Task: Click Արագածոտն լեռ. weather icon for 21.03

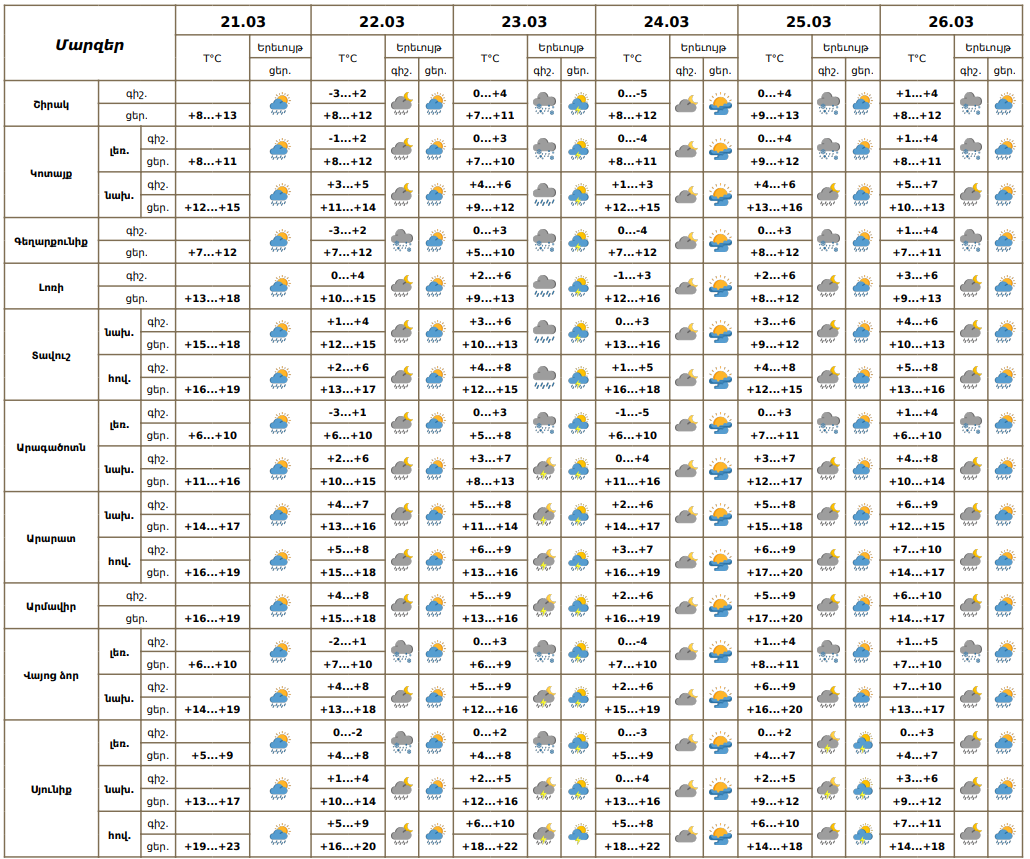Action: coord(280,424)
